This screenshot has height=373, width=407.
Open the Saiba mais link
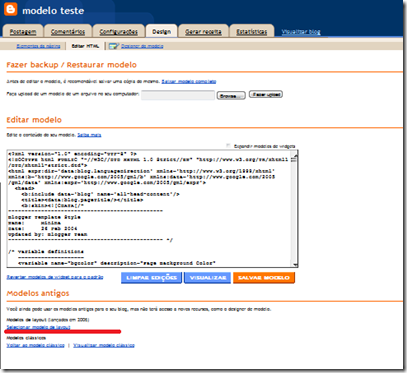point(89,135)
